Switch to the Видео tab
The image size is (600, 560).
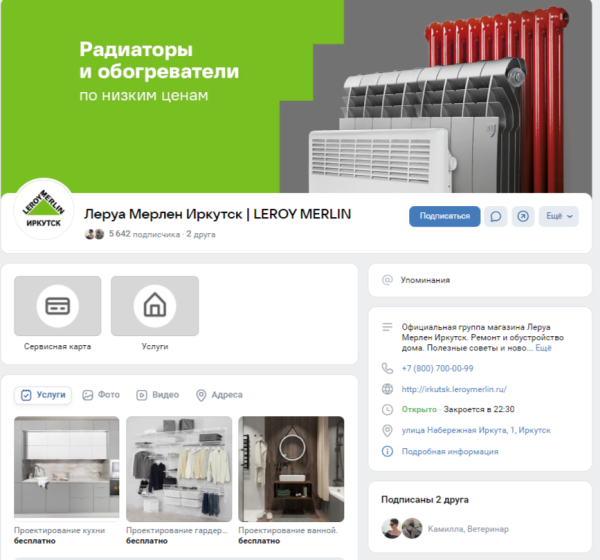158,395
